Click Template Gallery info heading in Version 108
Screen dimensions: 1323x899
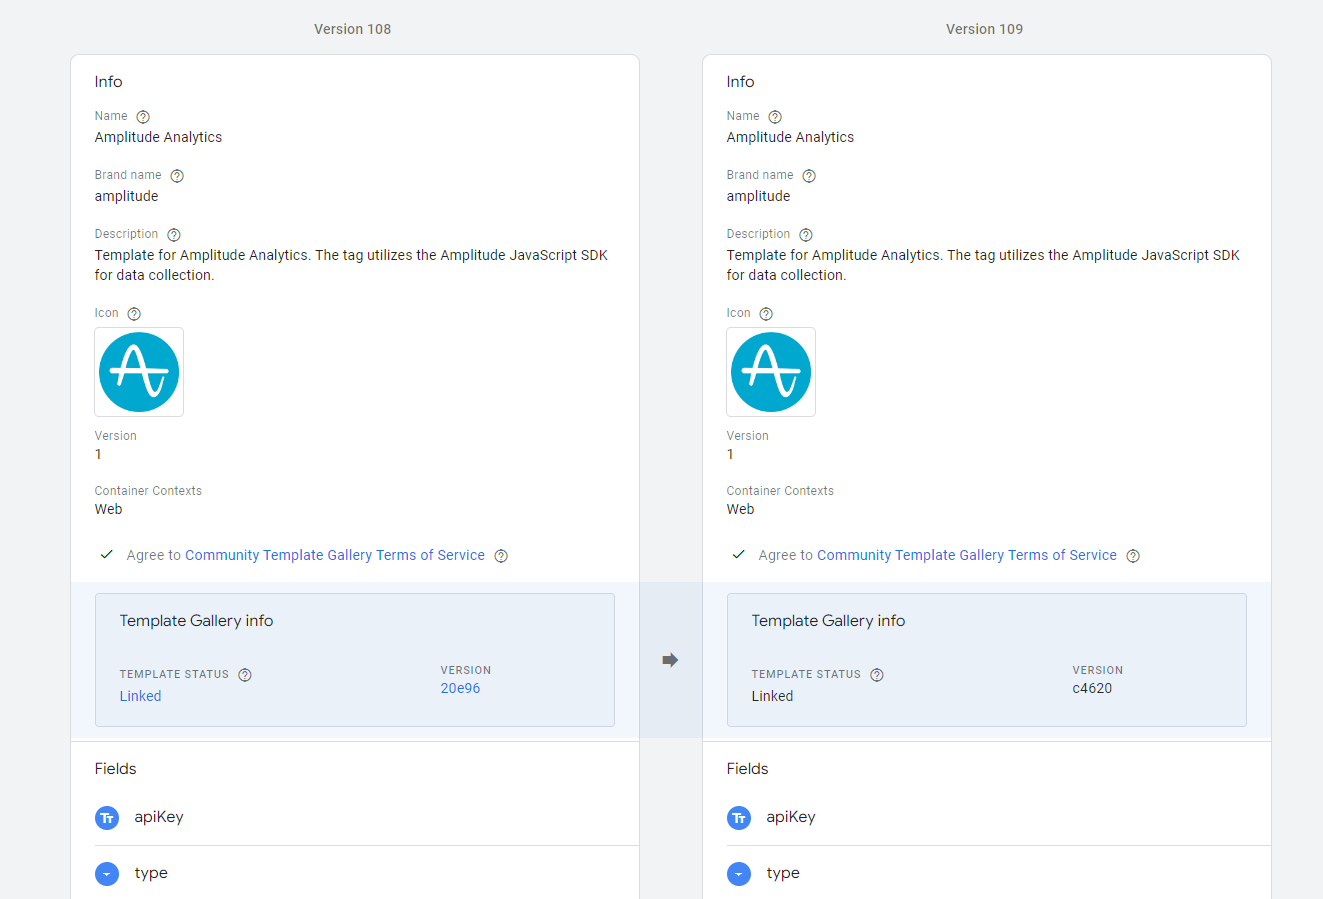[196, 621]
